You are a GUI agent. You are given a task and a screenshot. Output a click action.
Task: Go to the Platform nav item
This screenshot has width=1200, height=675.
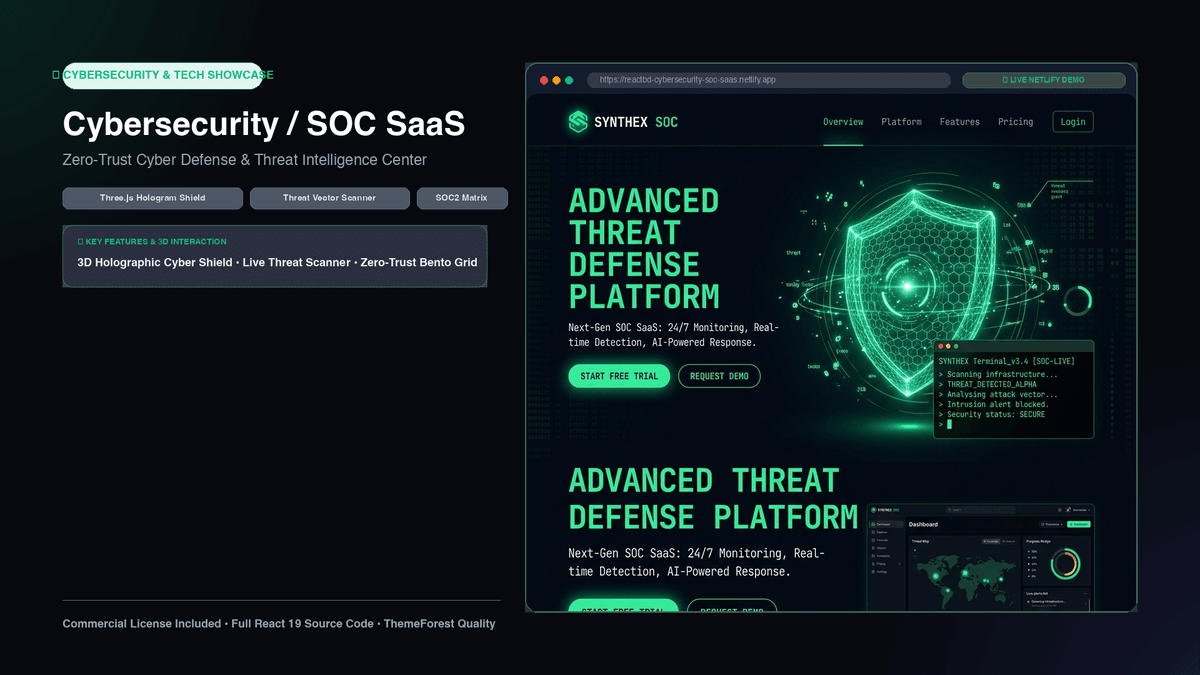point(901,122)
